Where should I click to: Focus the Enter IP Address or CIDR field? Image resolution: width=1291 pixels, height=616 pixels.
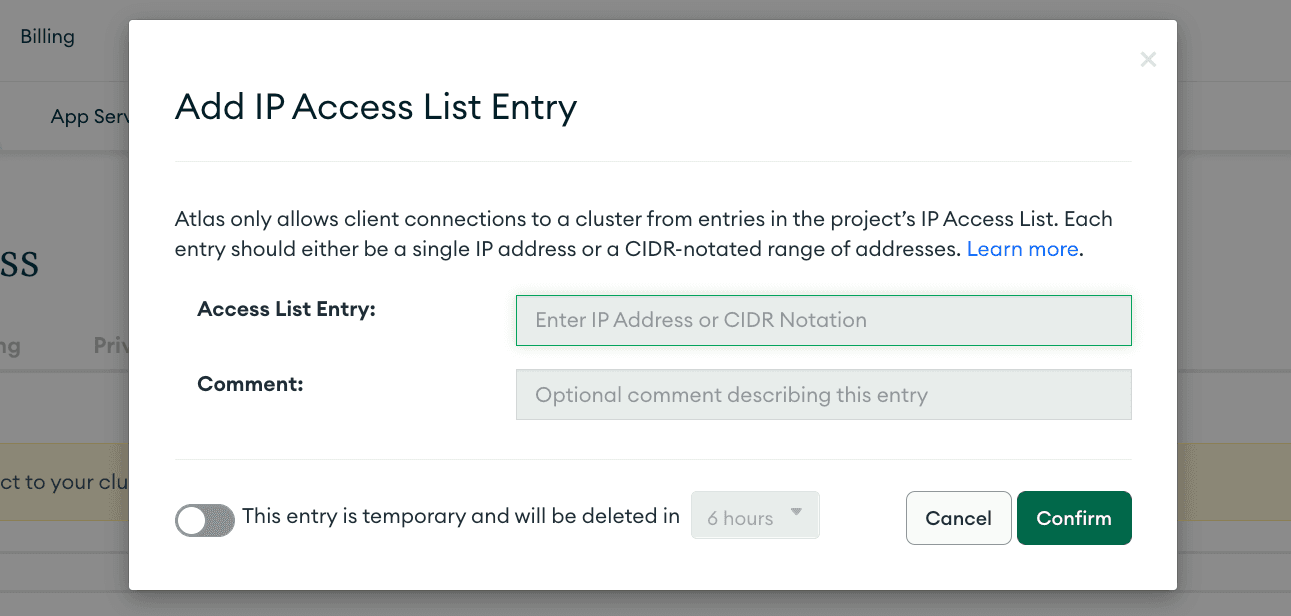[823, 320]
